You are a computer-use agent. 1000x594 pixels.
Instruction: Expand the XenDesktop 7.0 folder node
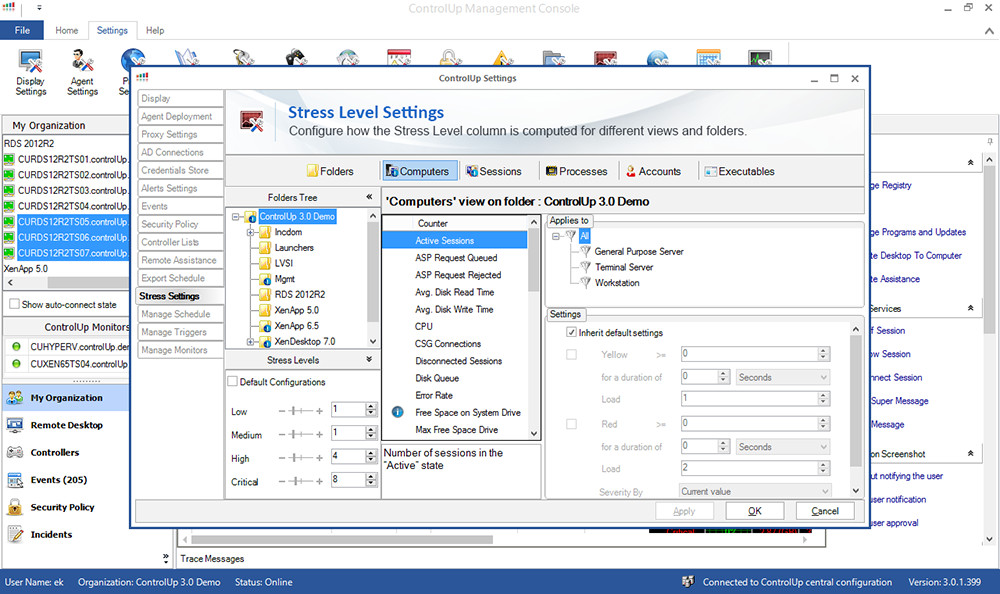point(251,341)
